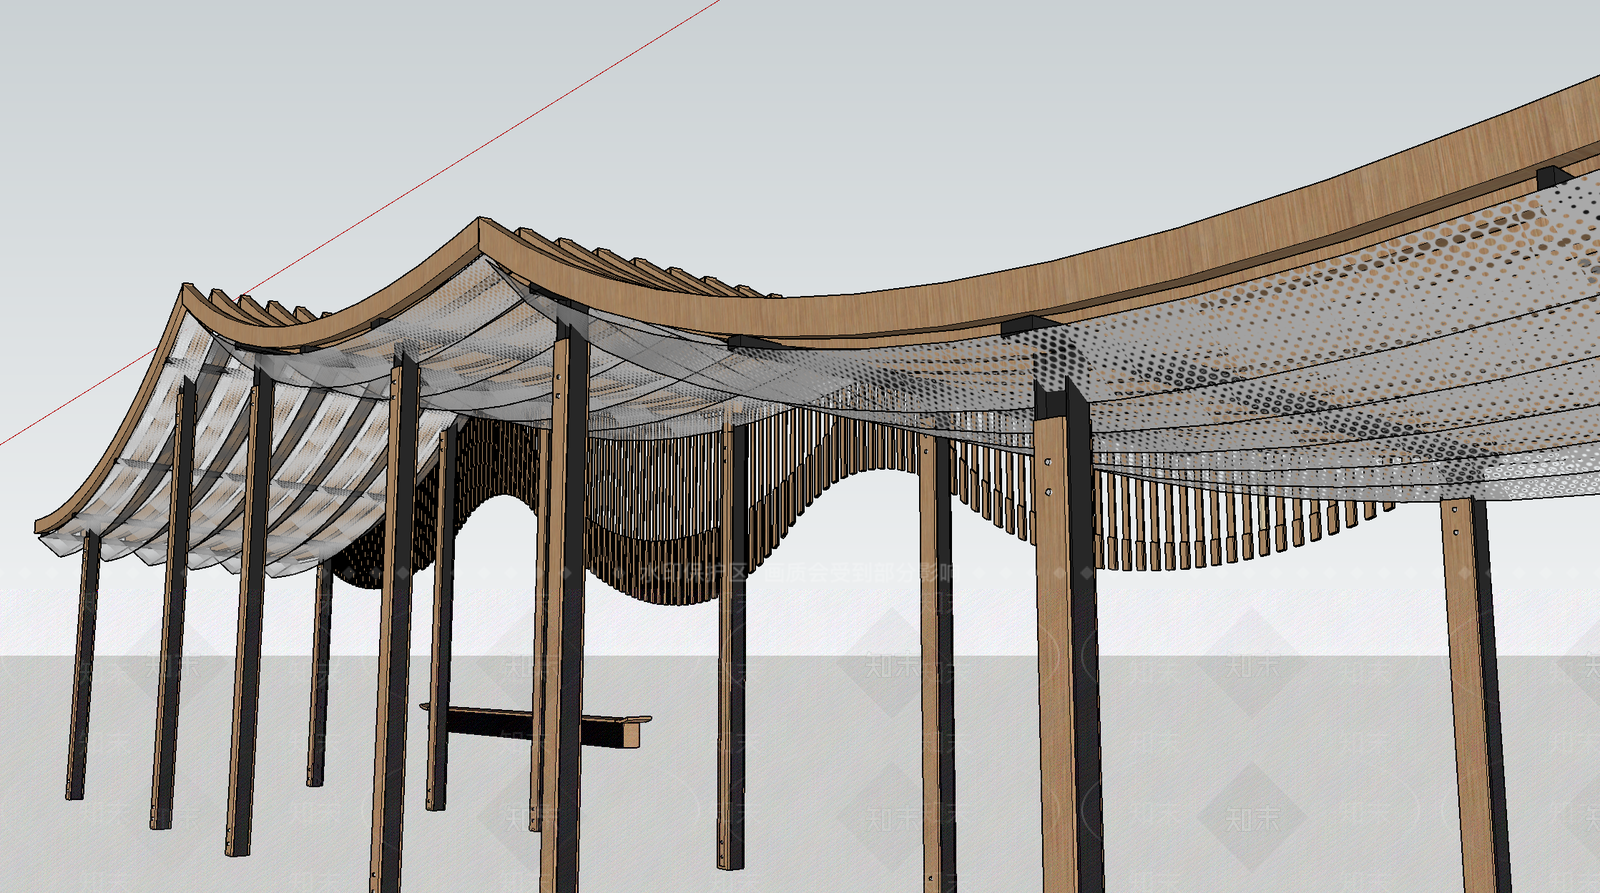Viewport: 1600px width, 893px height.
Task: Select the black steel bracket at top right
Action: pos(1552,177)
